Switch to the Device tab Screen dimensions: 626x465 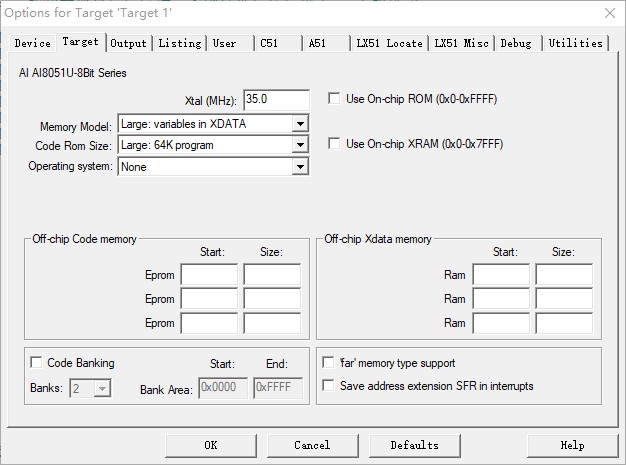click(x=32, y=43)
